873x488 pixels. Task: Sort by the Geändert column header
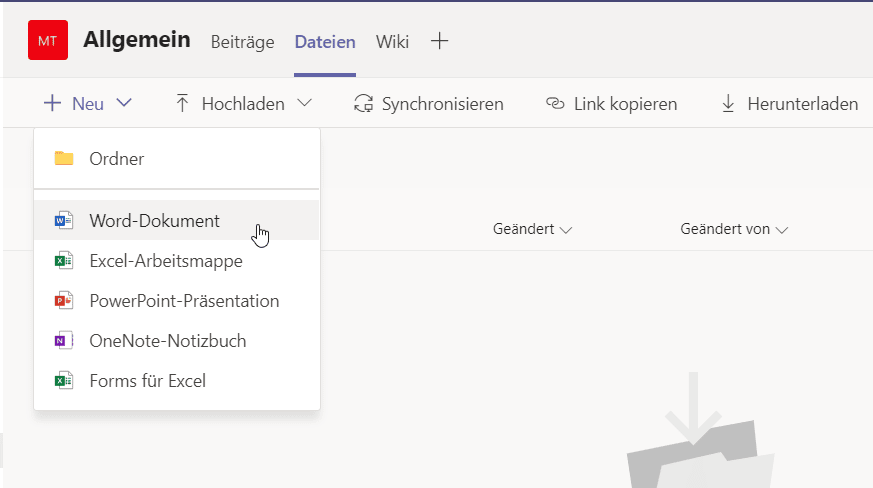point(523,229)
